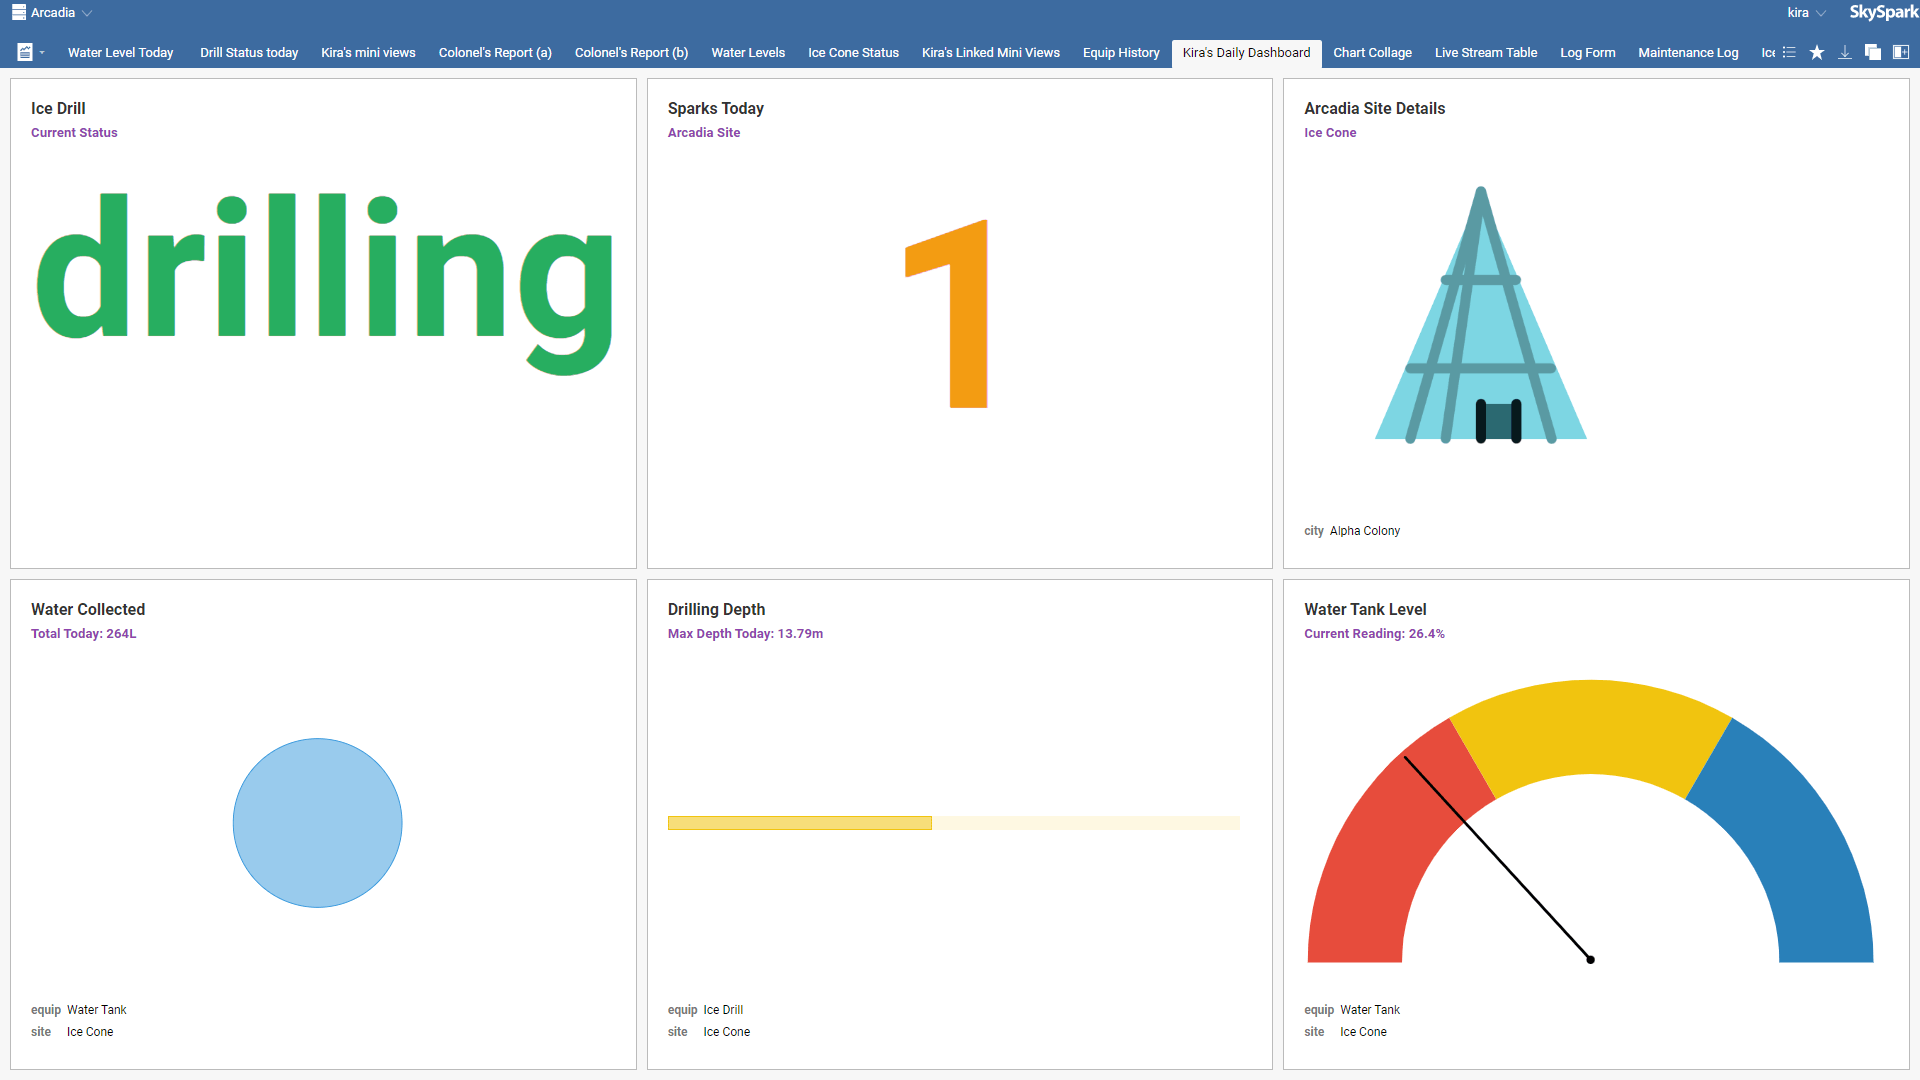Select the Maintenance Log tab

pyautogui.click(x=1688, y=52)
